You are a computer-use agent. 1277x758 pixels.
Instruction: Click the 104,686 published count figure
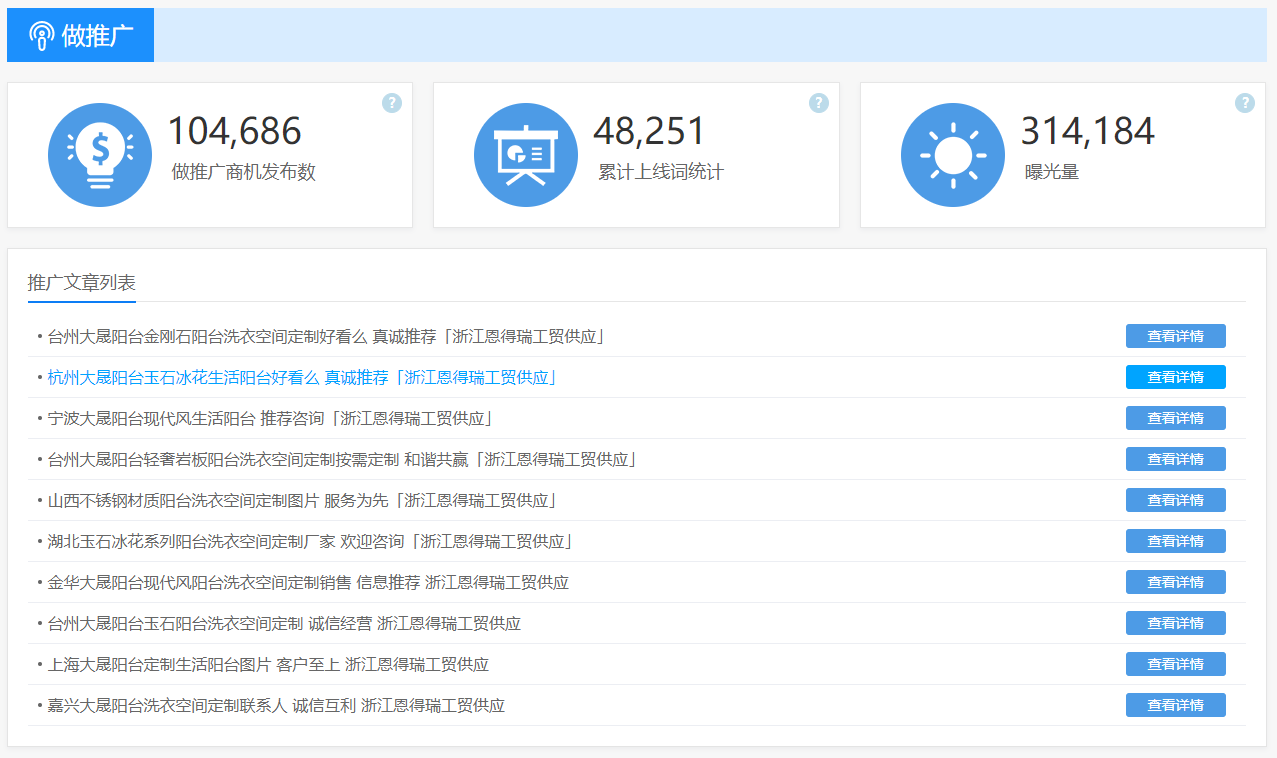[x=234, y=132]
